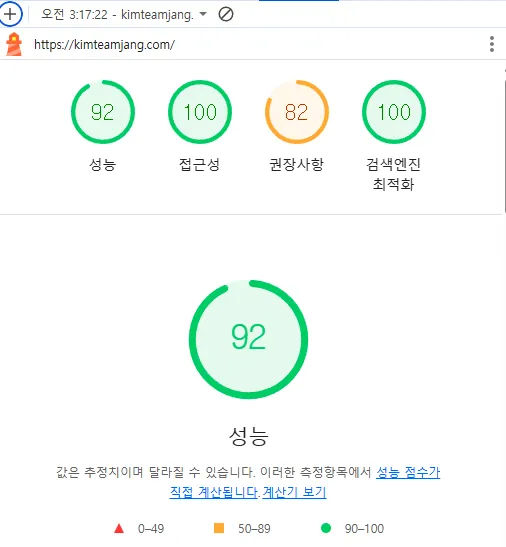Click the 권장사항 score gauge of 82
The width and height of the screenshot is (506, 547).
point(297,112)
